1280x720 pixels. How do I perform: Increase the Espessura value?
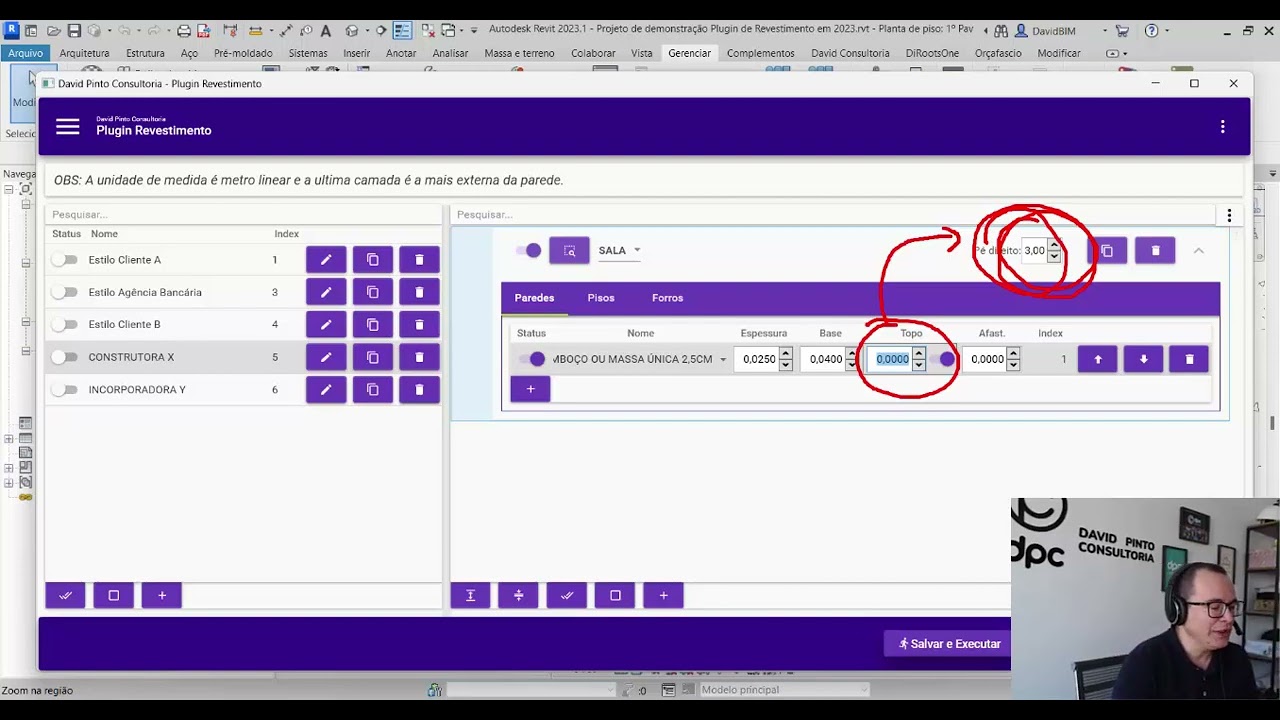(785, 354)
